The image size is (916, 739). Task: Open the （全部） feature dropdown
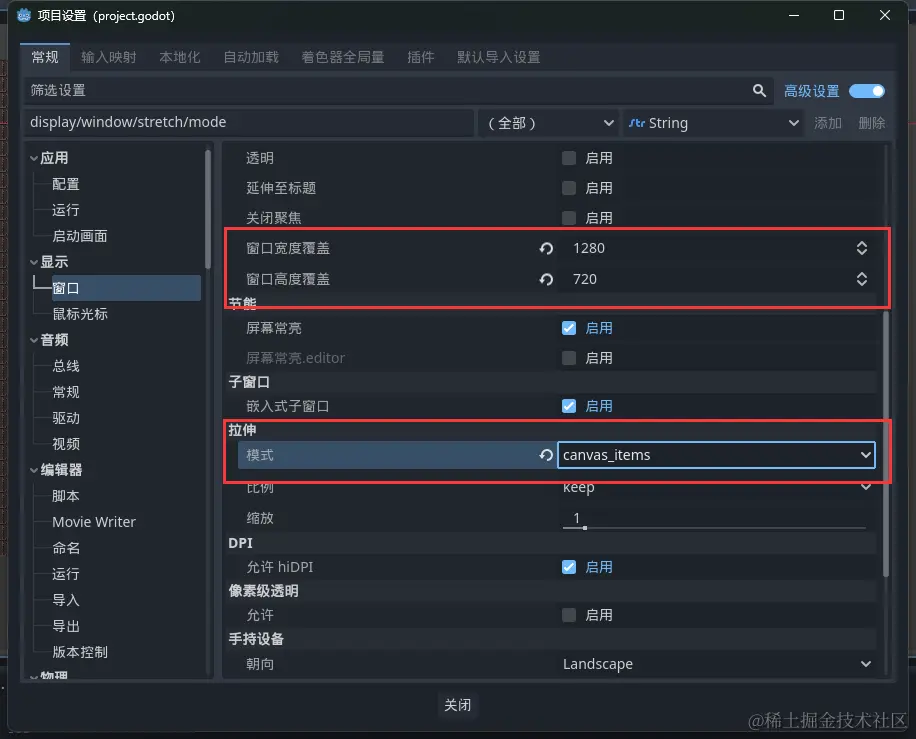click(x=549, y=123)
